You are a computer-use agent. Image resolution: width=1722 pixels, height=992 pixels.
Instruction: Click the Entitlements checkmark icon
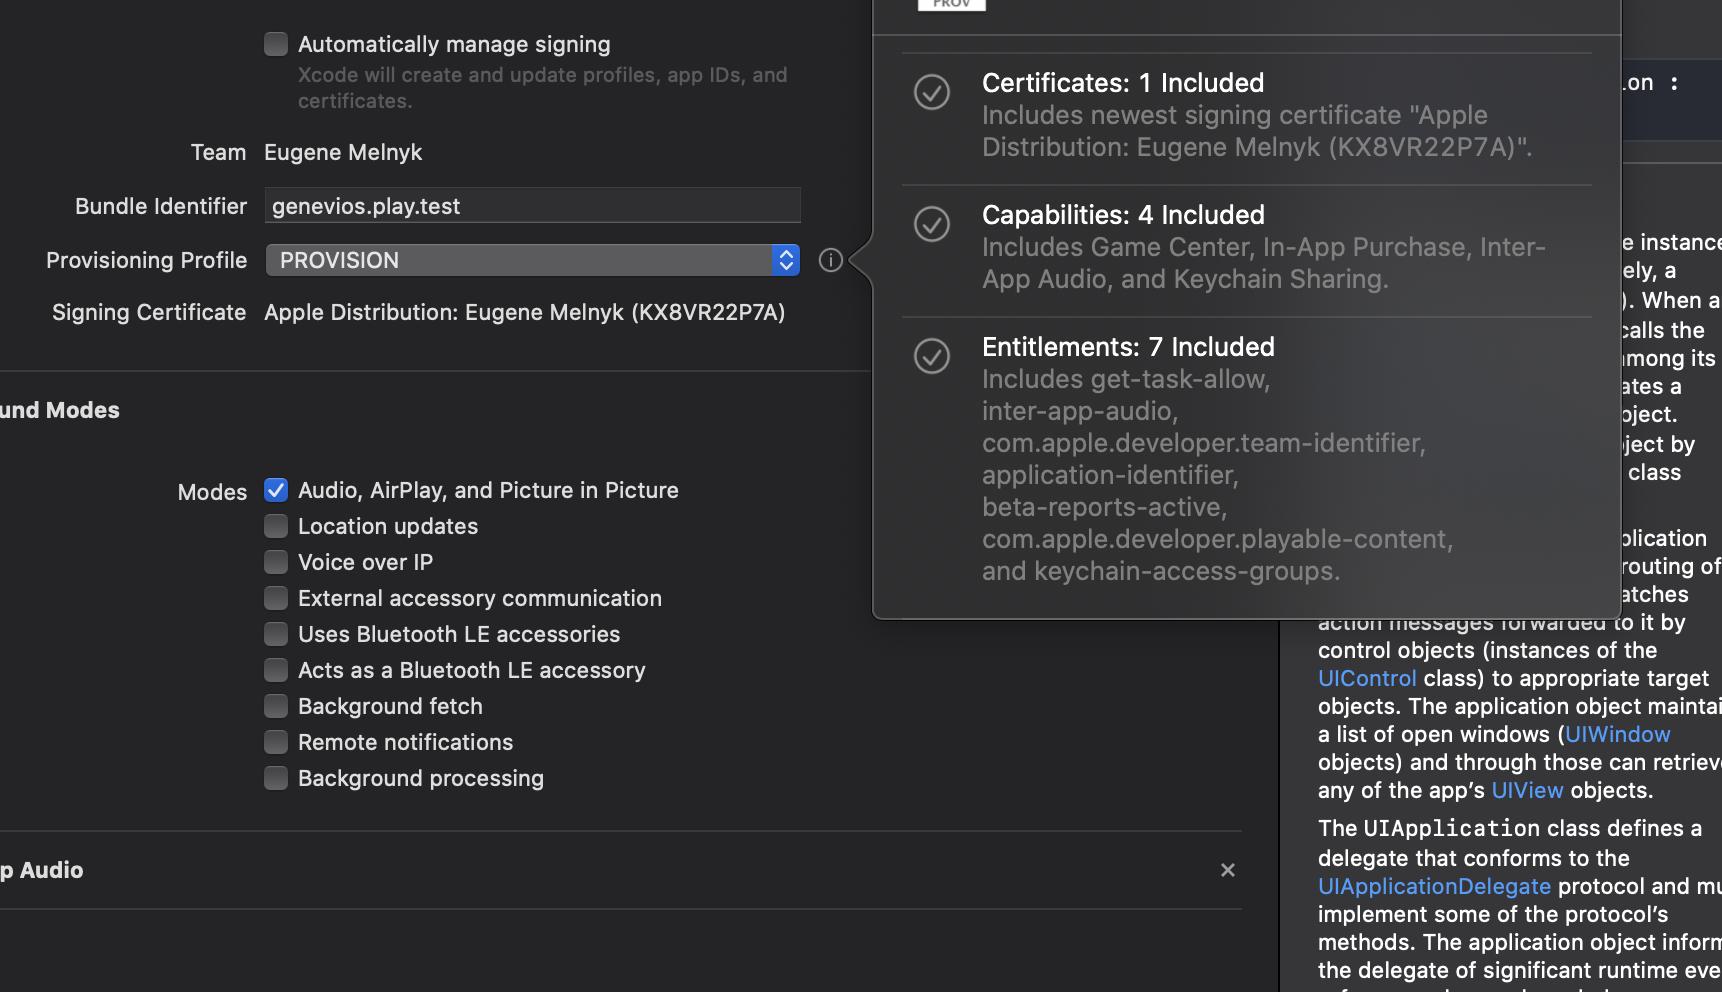932,356
